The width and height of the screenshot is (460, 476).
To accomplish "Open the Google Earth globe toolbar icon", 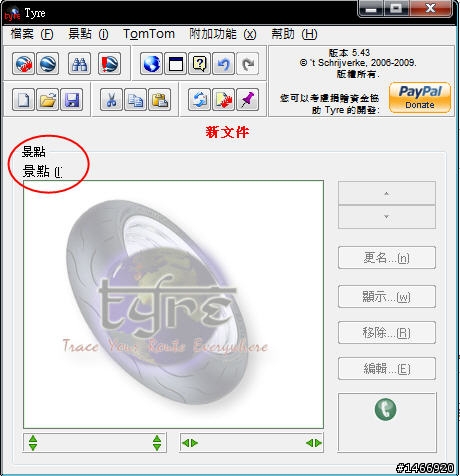I will pyautogui.click(x=48, y=63).
